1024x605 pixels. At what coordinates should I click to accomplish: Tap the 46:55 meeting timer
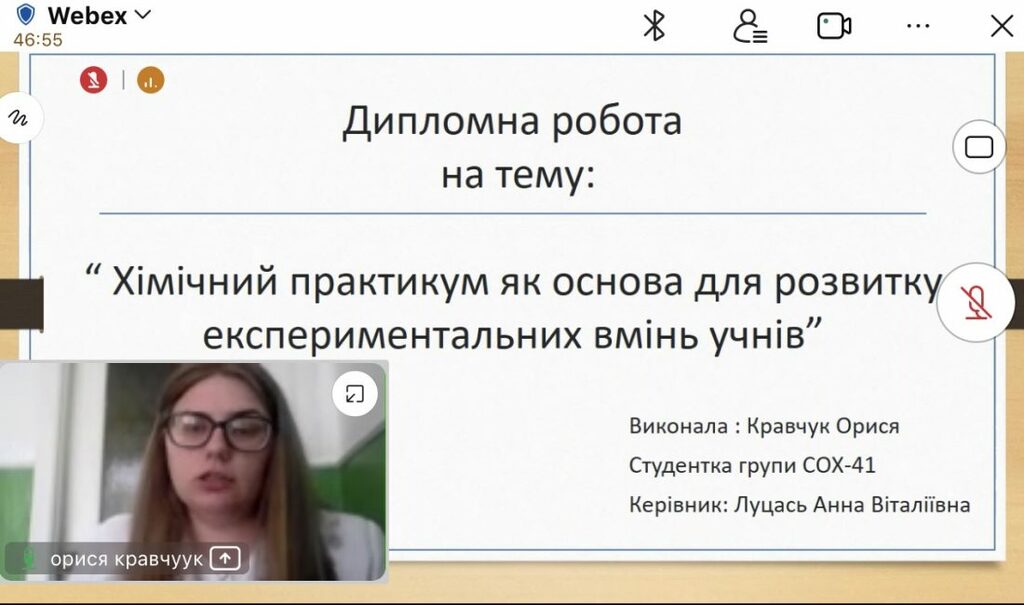coord(38,40)
